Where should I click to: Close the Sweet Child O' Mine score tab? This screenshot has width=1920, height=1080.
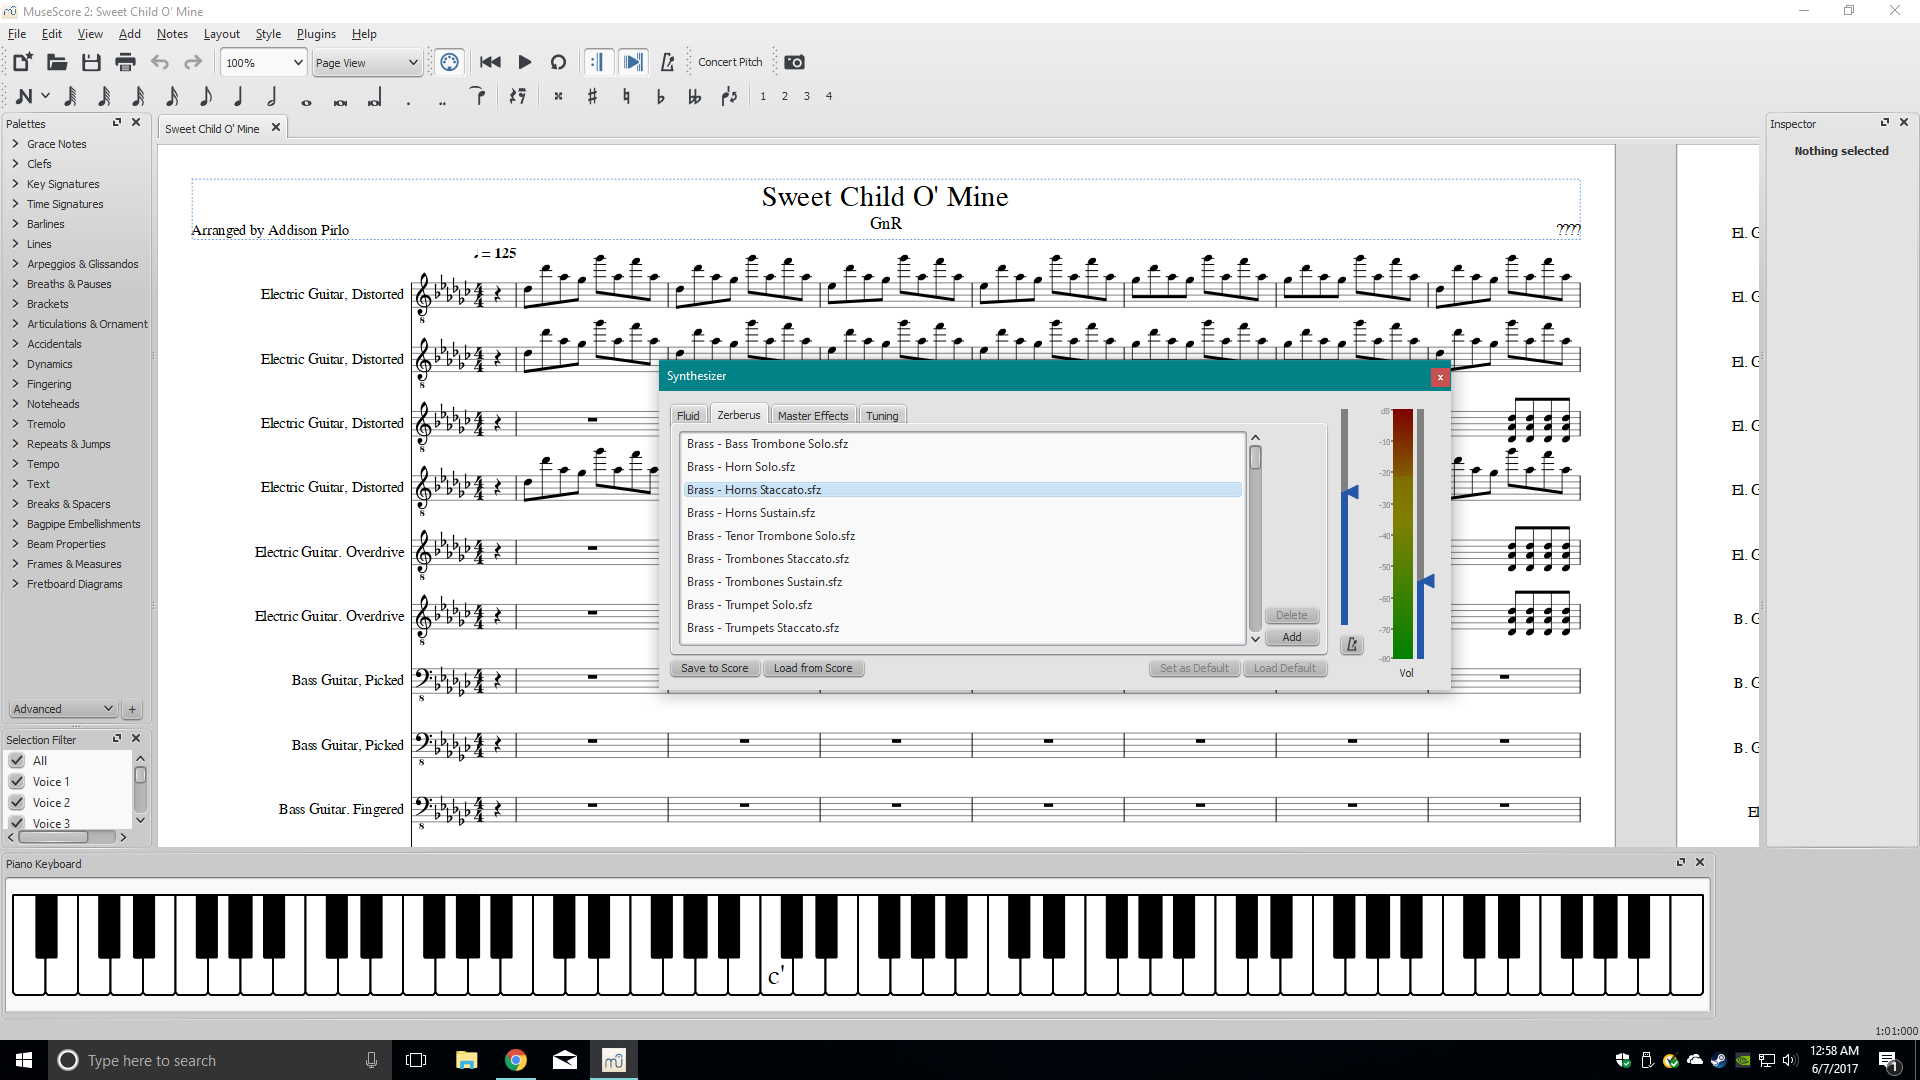pyautogui.click(x=276, y=128)
